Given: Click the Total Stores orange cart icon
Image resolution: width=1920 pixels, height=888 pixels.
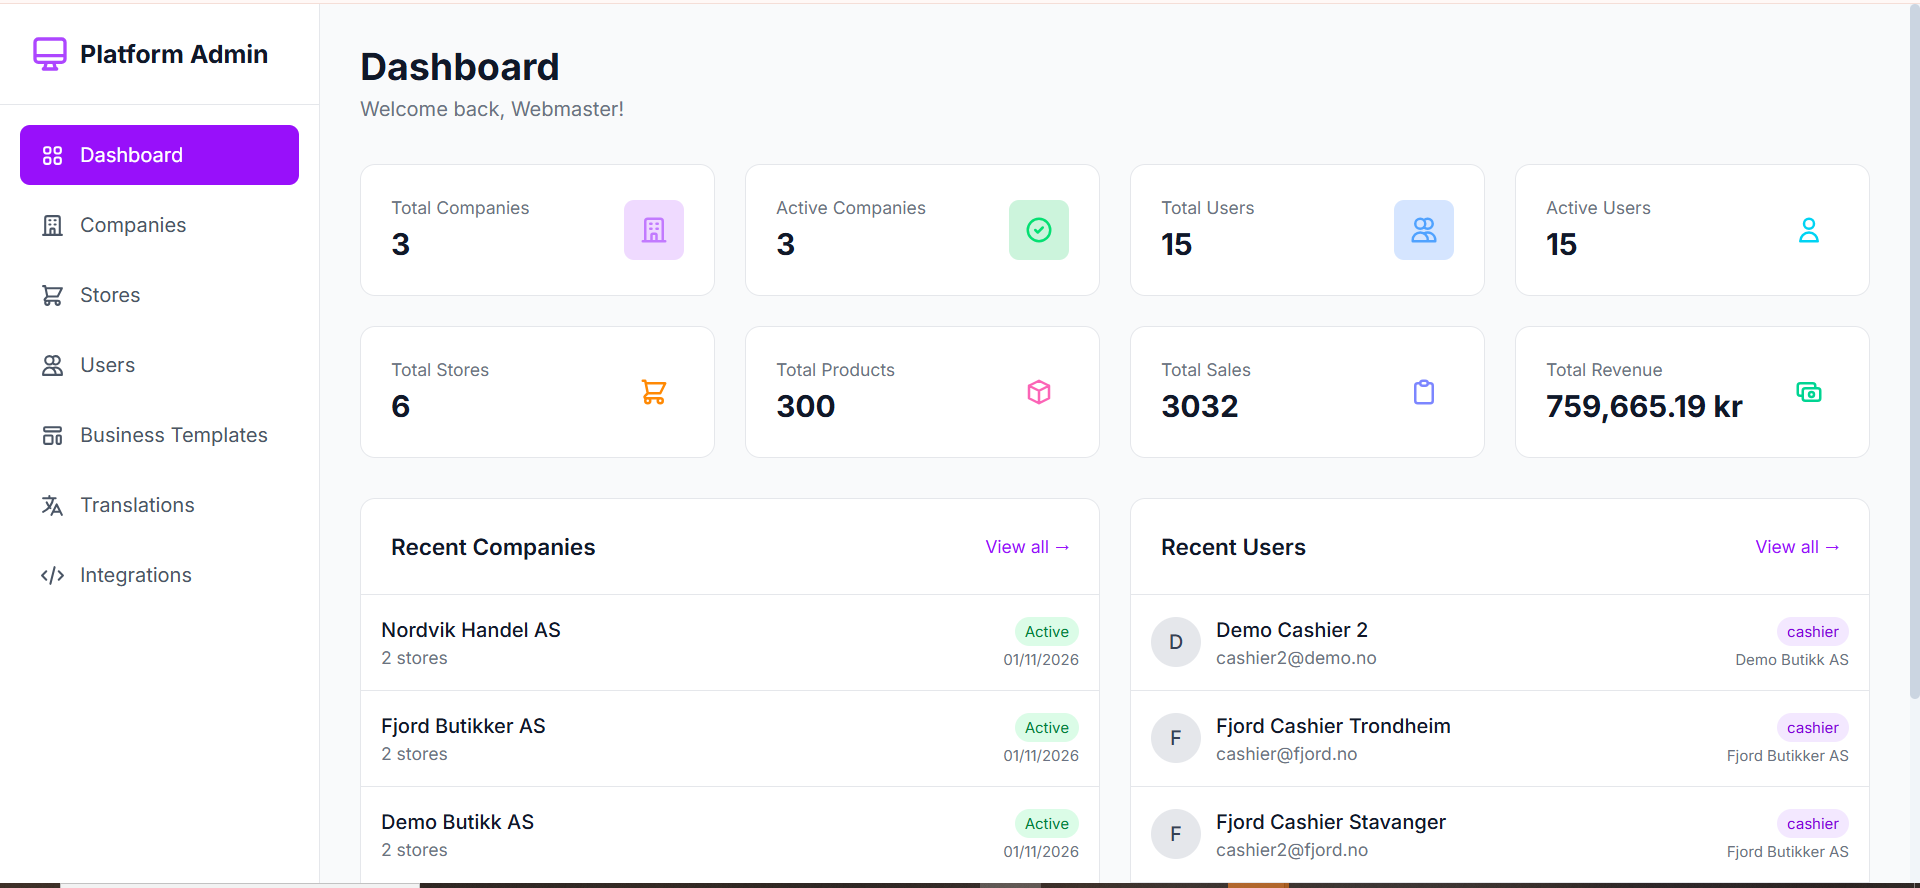Looking at the screenshot, I should [653, 392].
